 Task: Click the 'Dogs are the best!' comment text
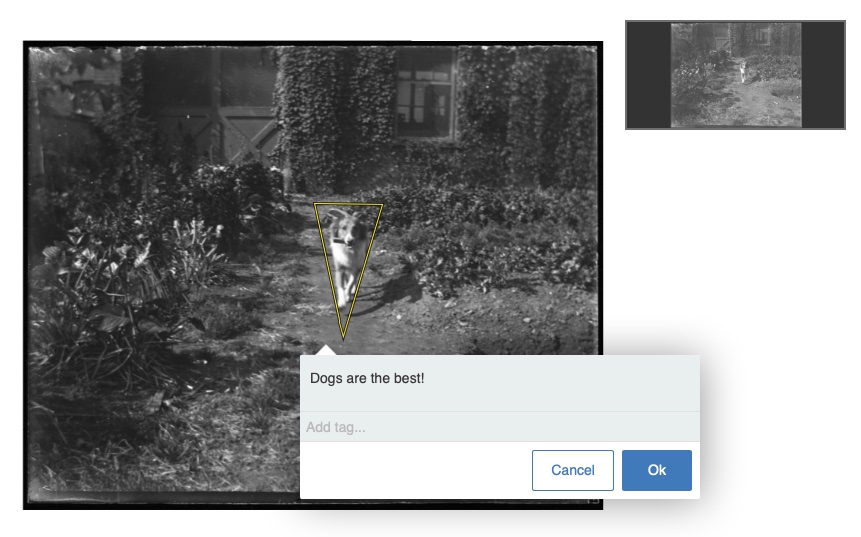coord(367,378)
